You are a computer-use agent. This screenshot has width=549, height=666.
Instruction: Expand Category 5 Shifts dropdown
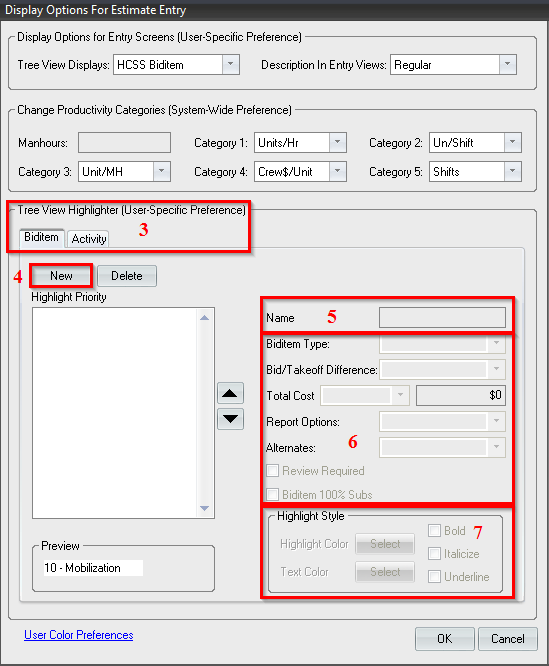pyautogui.click(x=512, y=171)
